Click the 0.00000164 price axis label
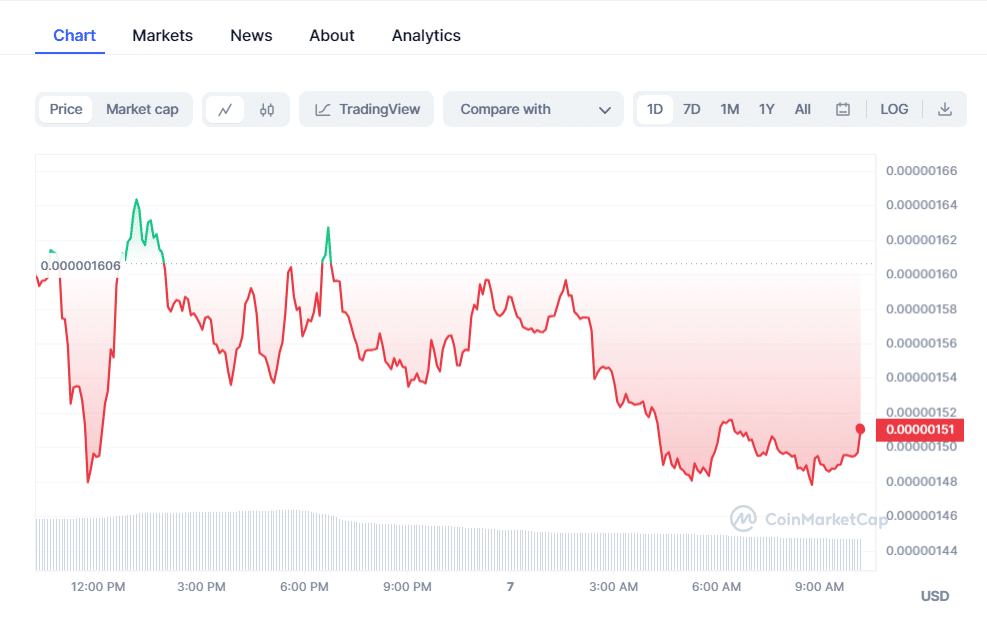 [922, 205]
